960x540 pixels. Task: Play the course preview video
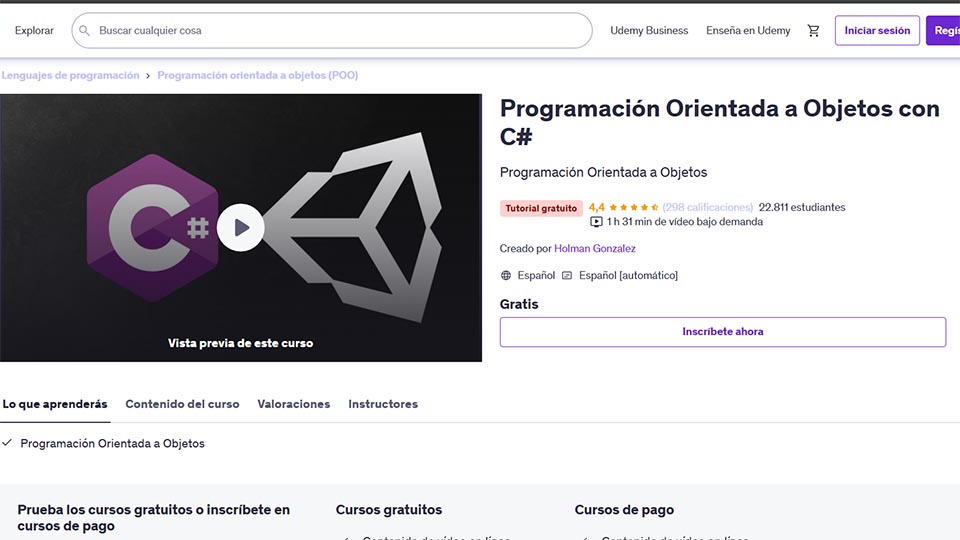pyautogui.click(x=240, y=228)
